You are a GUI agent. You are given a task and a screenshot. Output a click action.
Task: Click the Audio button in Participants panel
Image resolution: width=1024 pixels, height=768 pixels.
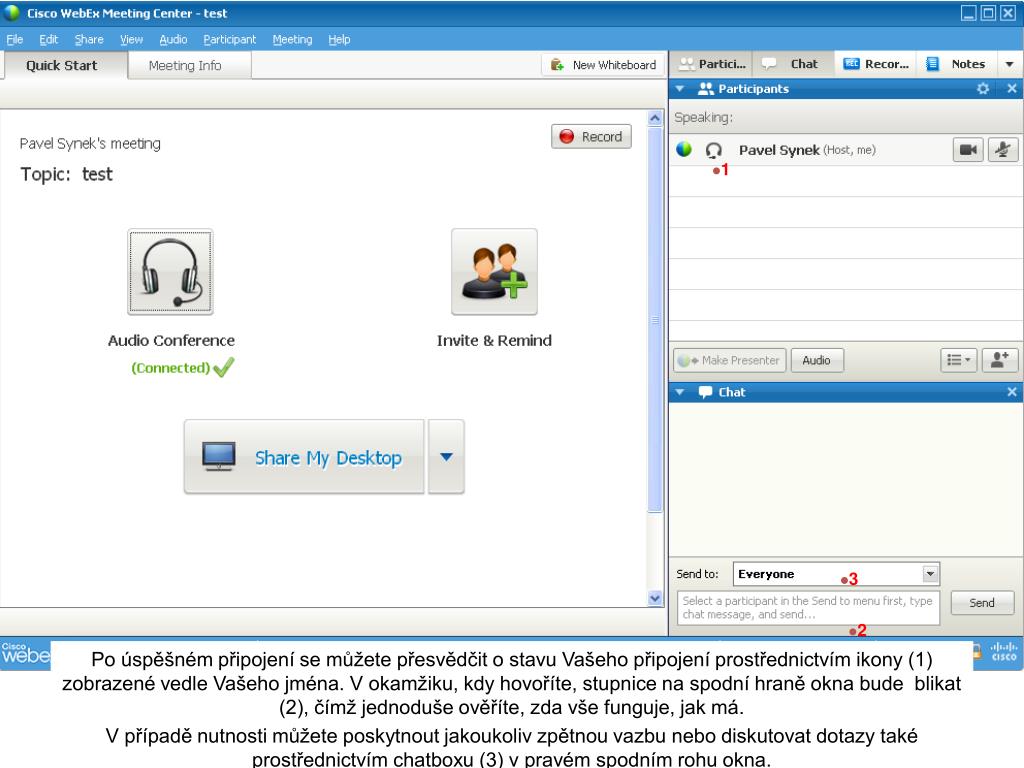(816, 360)
